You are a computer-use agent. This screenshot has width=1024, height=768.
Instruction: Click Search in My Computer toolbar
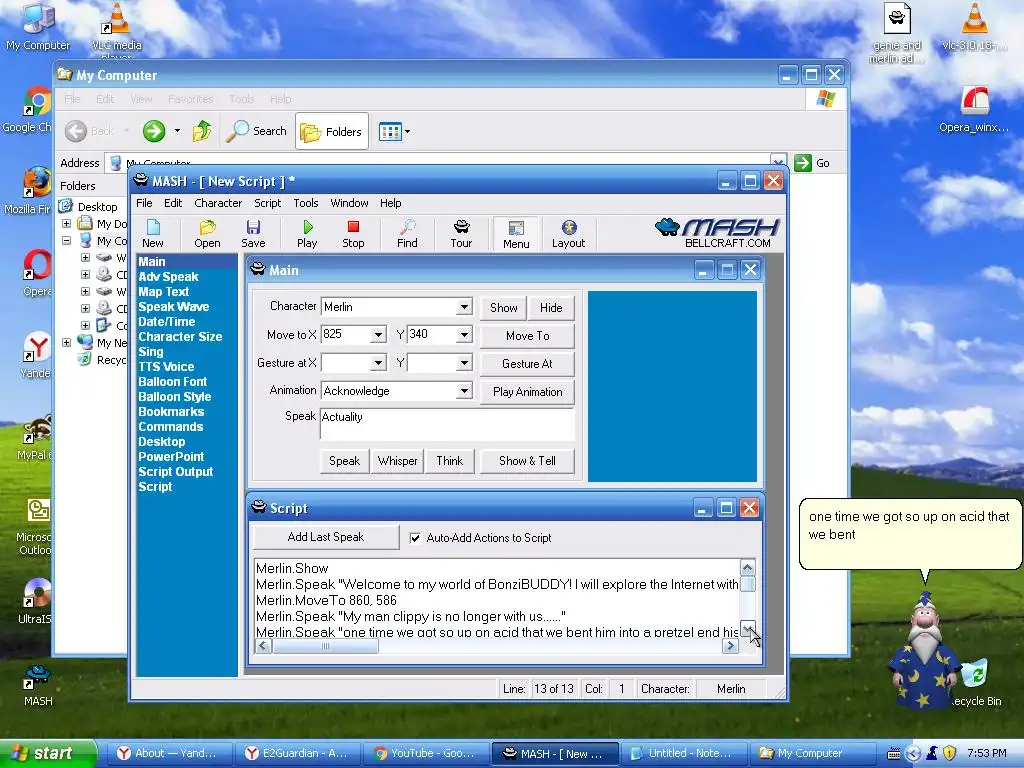(x=257, y=131)
